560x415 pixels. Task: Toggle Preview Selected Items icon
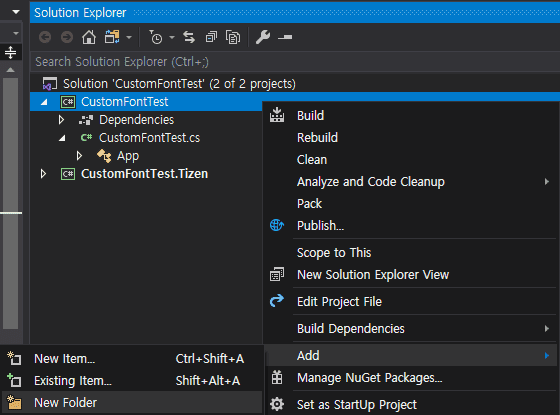pyautogui.click(x=285, y=37)
